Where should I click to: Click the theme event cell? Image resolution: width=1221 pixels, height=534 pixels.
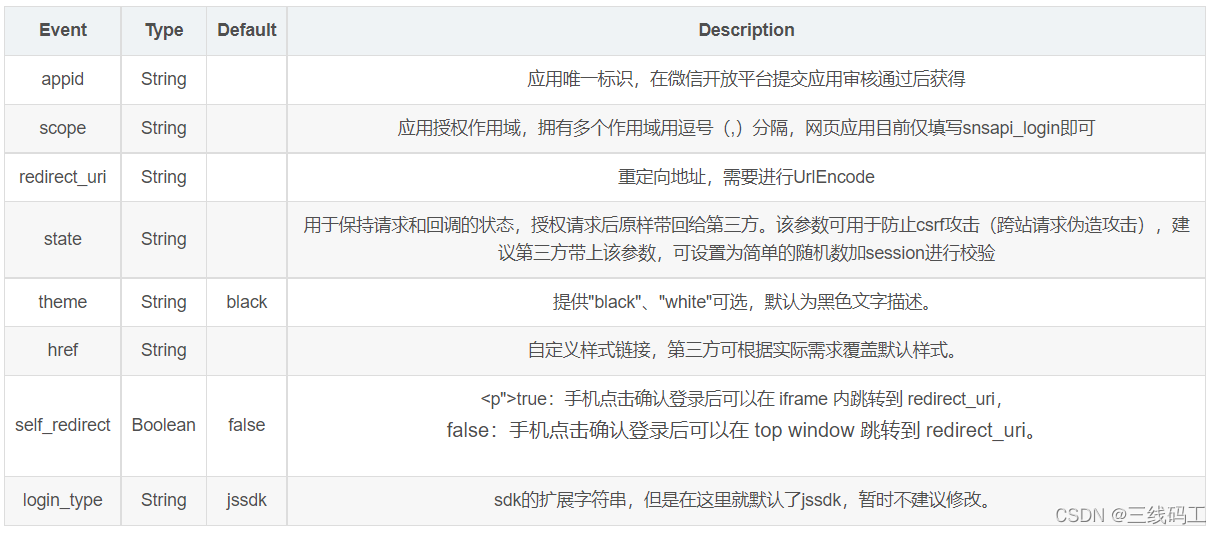[x=63, y=302]
